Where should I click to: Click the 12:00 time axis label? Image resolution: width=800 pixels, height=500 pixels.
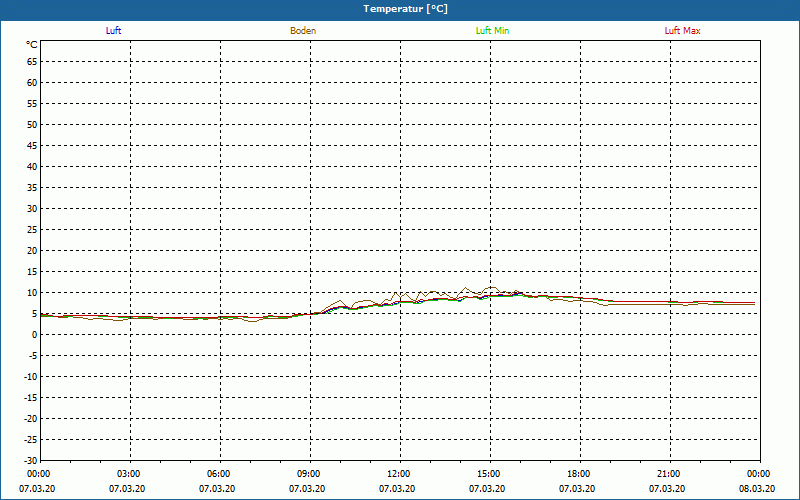[x=398, y=474]
